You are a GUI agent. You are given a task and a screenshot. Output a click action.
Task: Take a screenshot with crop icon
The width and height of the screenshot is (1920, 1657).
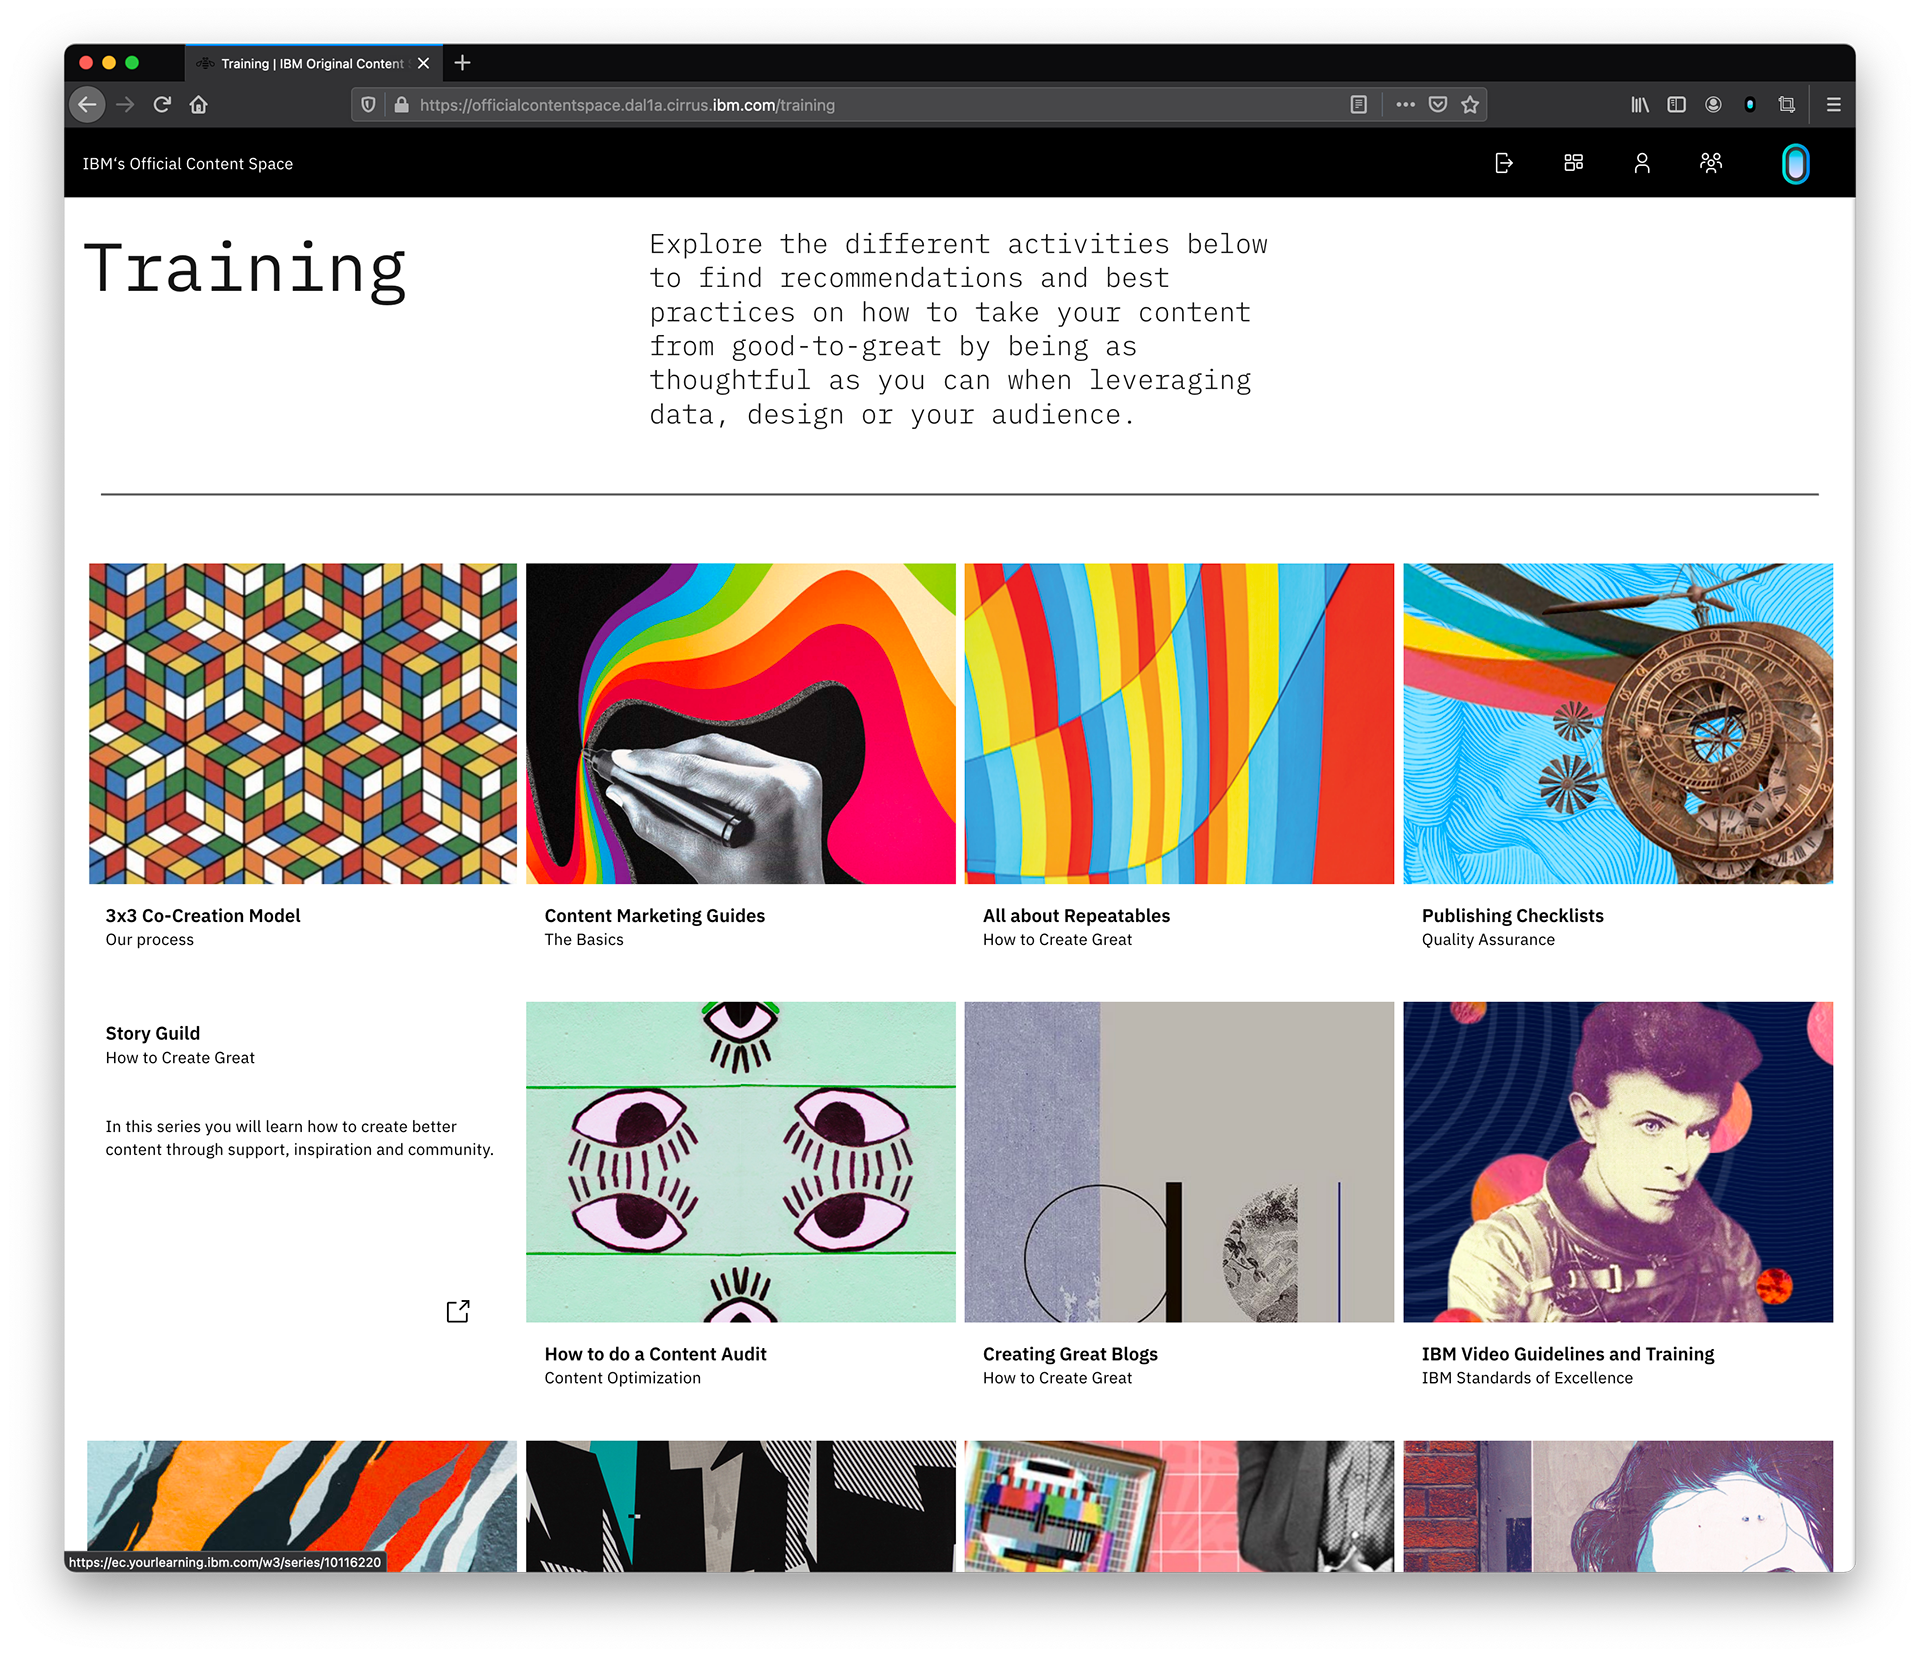(1787, 105)
